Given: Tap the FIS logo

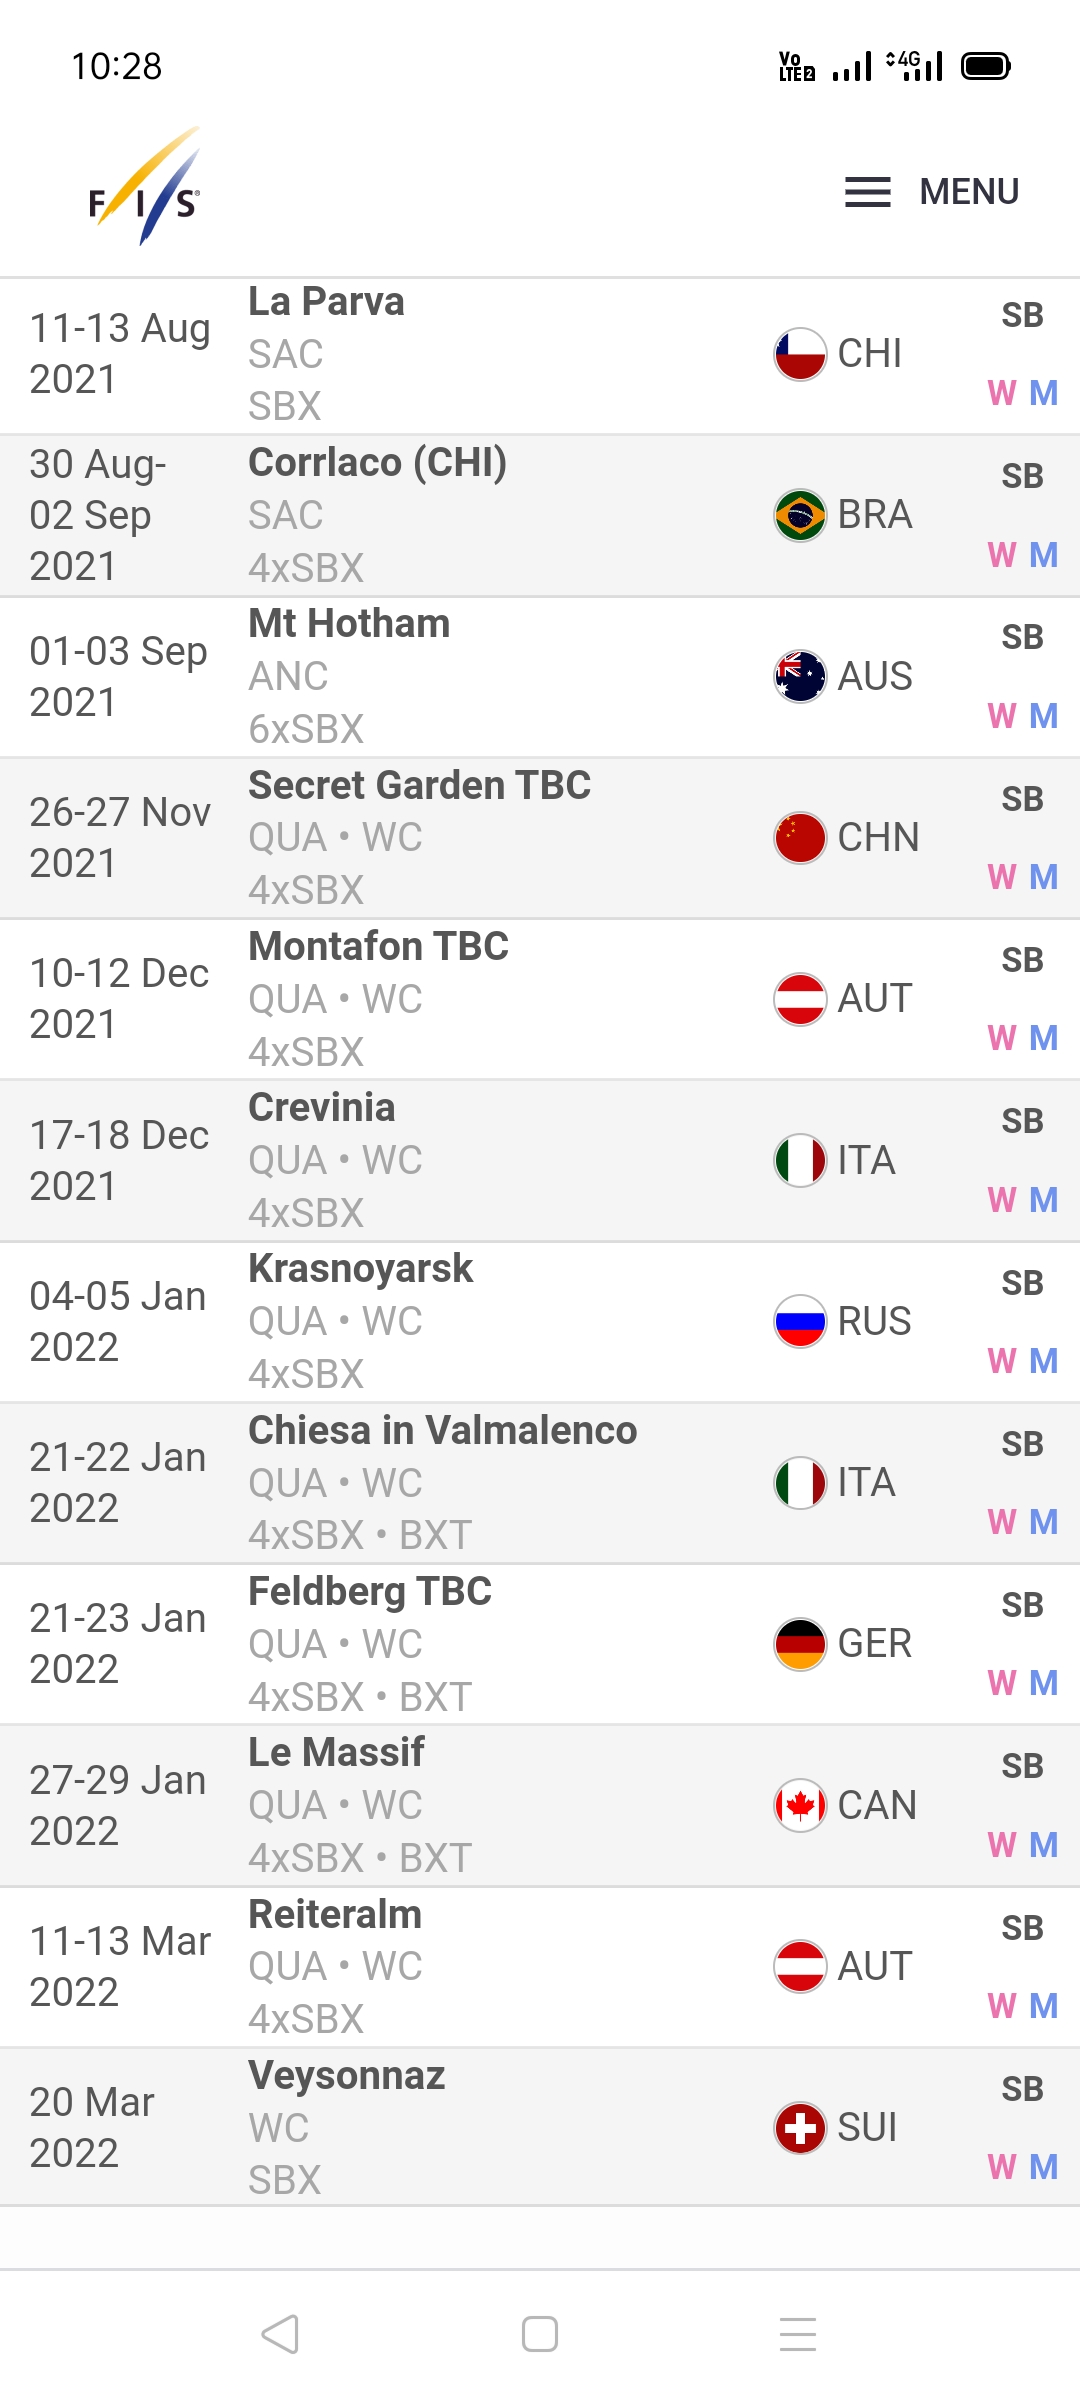Looking at the screenshot, I should (x=145, y=188).
